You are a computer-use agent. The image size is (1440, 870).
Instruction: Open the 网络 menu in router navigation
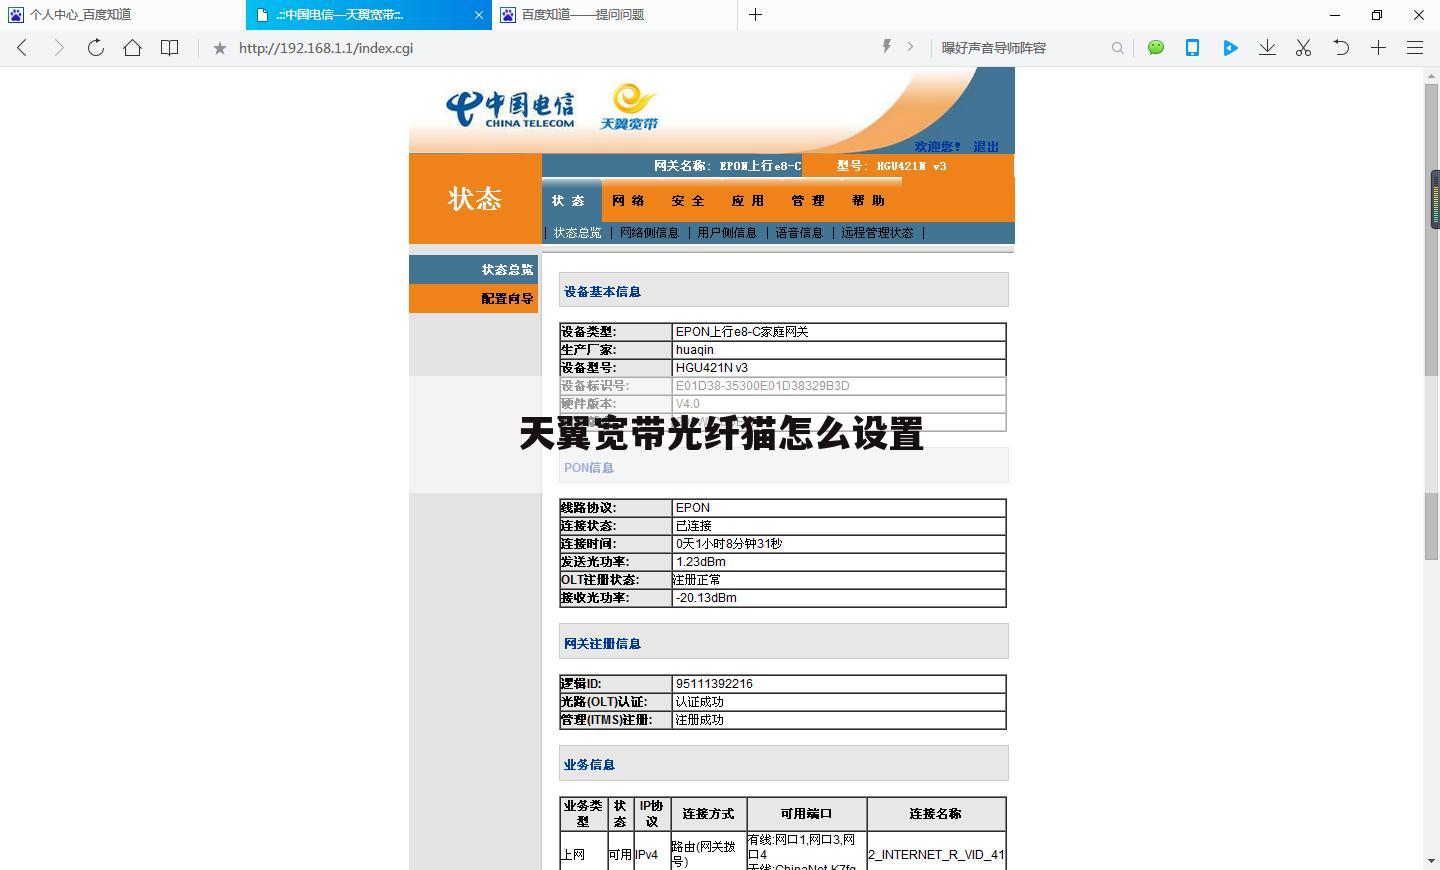(x=628, y=200)
